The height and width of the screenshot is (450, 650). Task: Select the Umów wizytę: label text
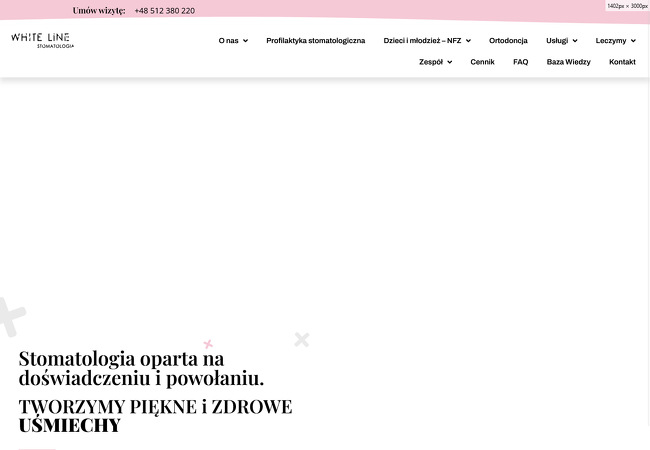tap(99, 11)
